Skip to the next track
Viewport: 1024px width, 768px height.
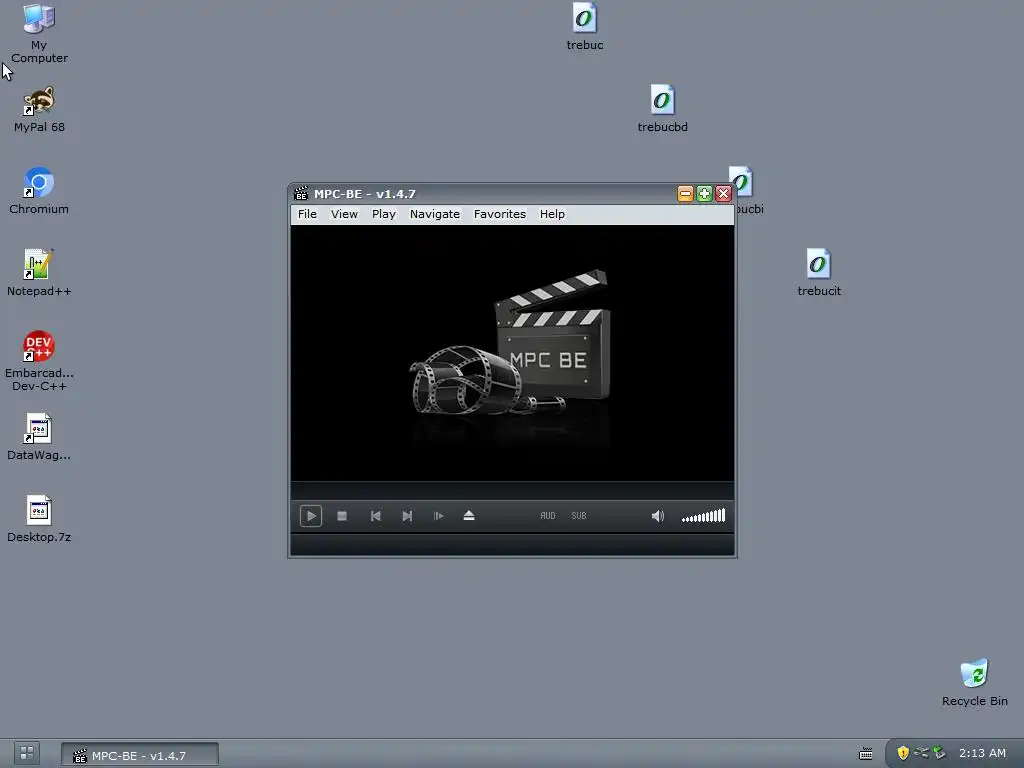coord(407,516)
